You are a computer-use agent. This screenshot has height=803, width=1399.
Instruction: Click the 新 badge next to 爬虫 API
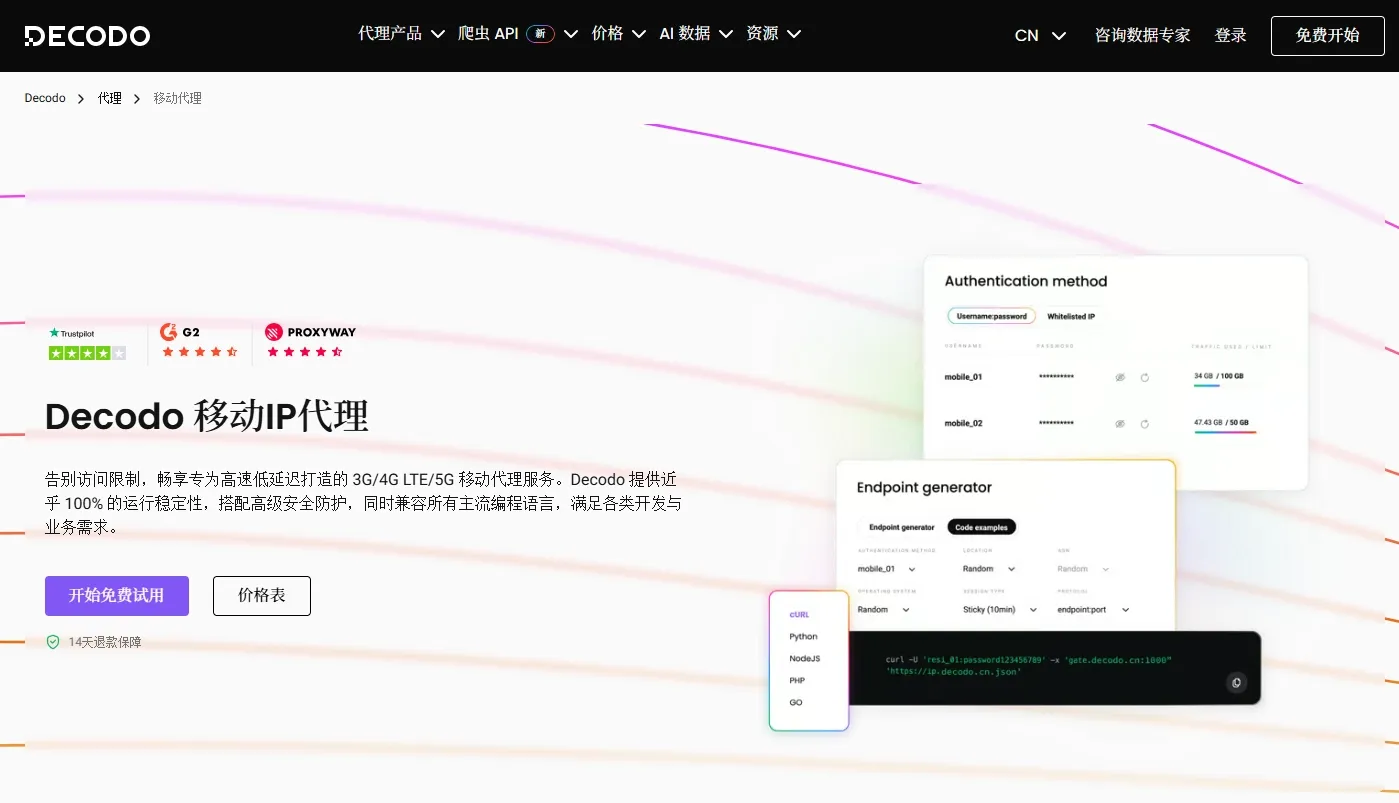[x=540, y=34]
